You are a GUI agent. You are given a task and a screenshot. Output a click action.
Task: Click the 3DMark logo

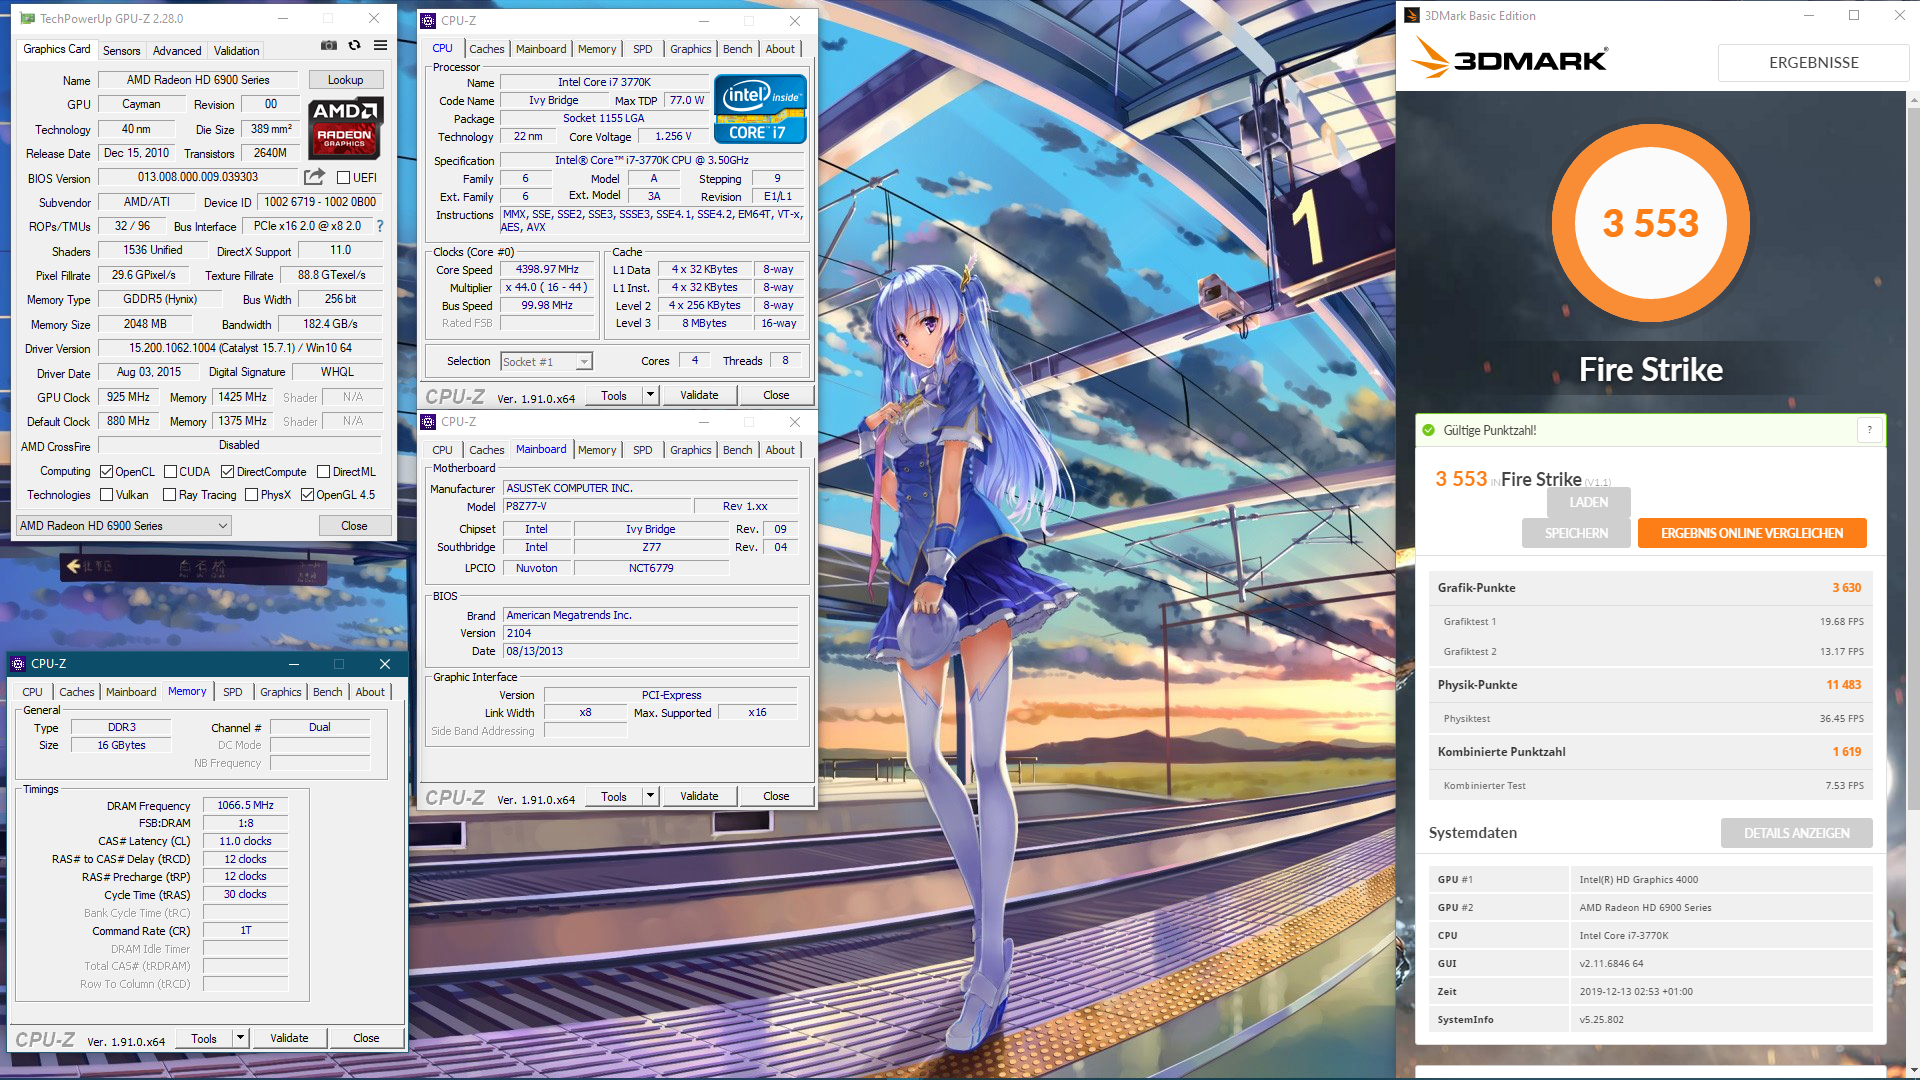tap(1509, 59)
